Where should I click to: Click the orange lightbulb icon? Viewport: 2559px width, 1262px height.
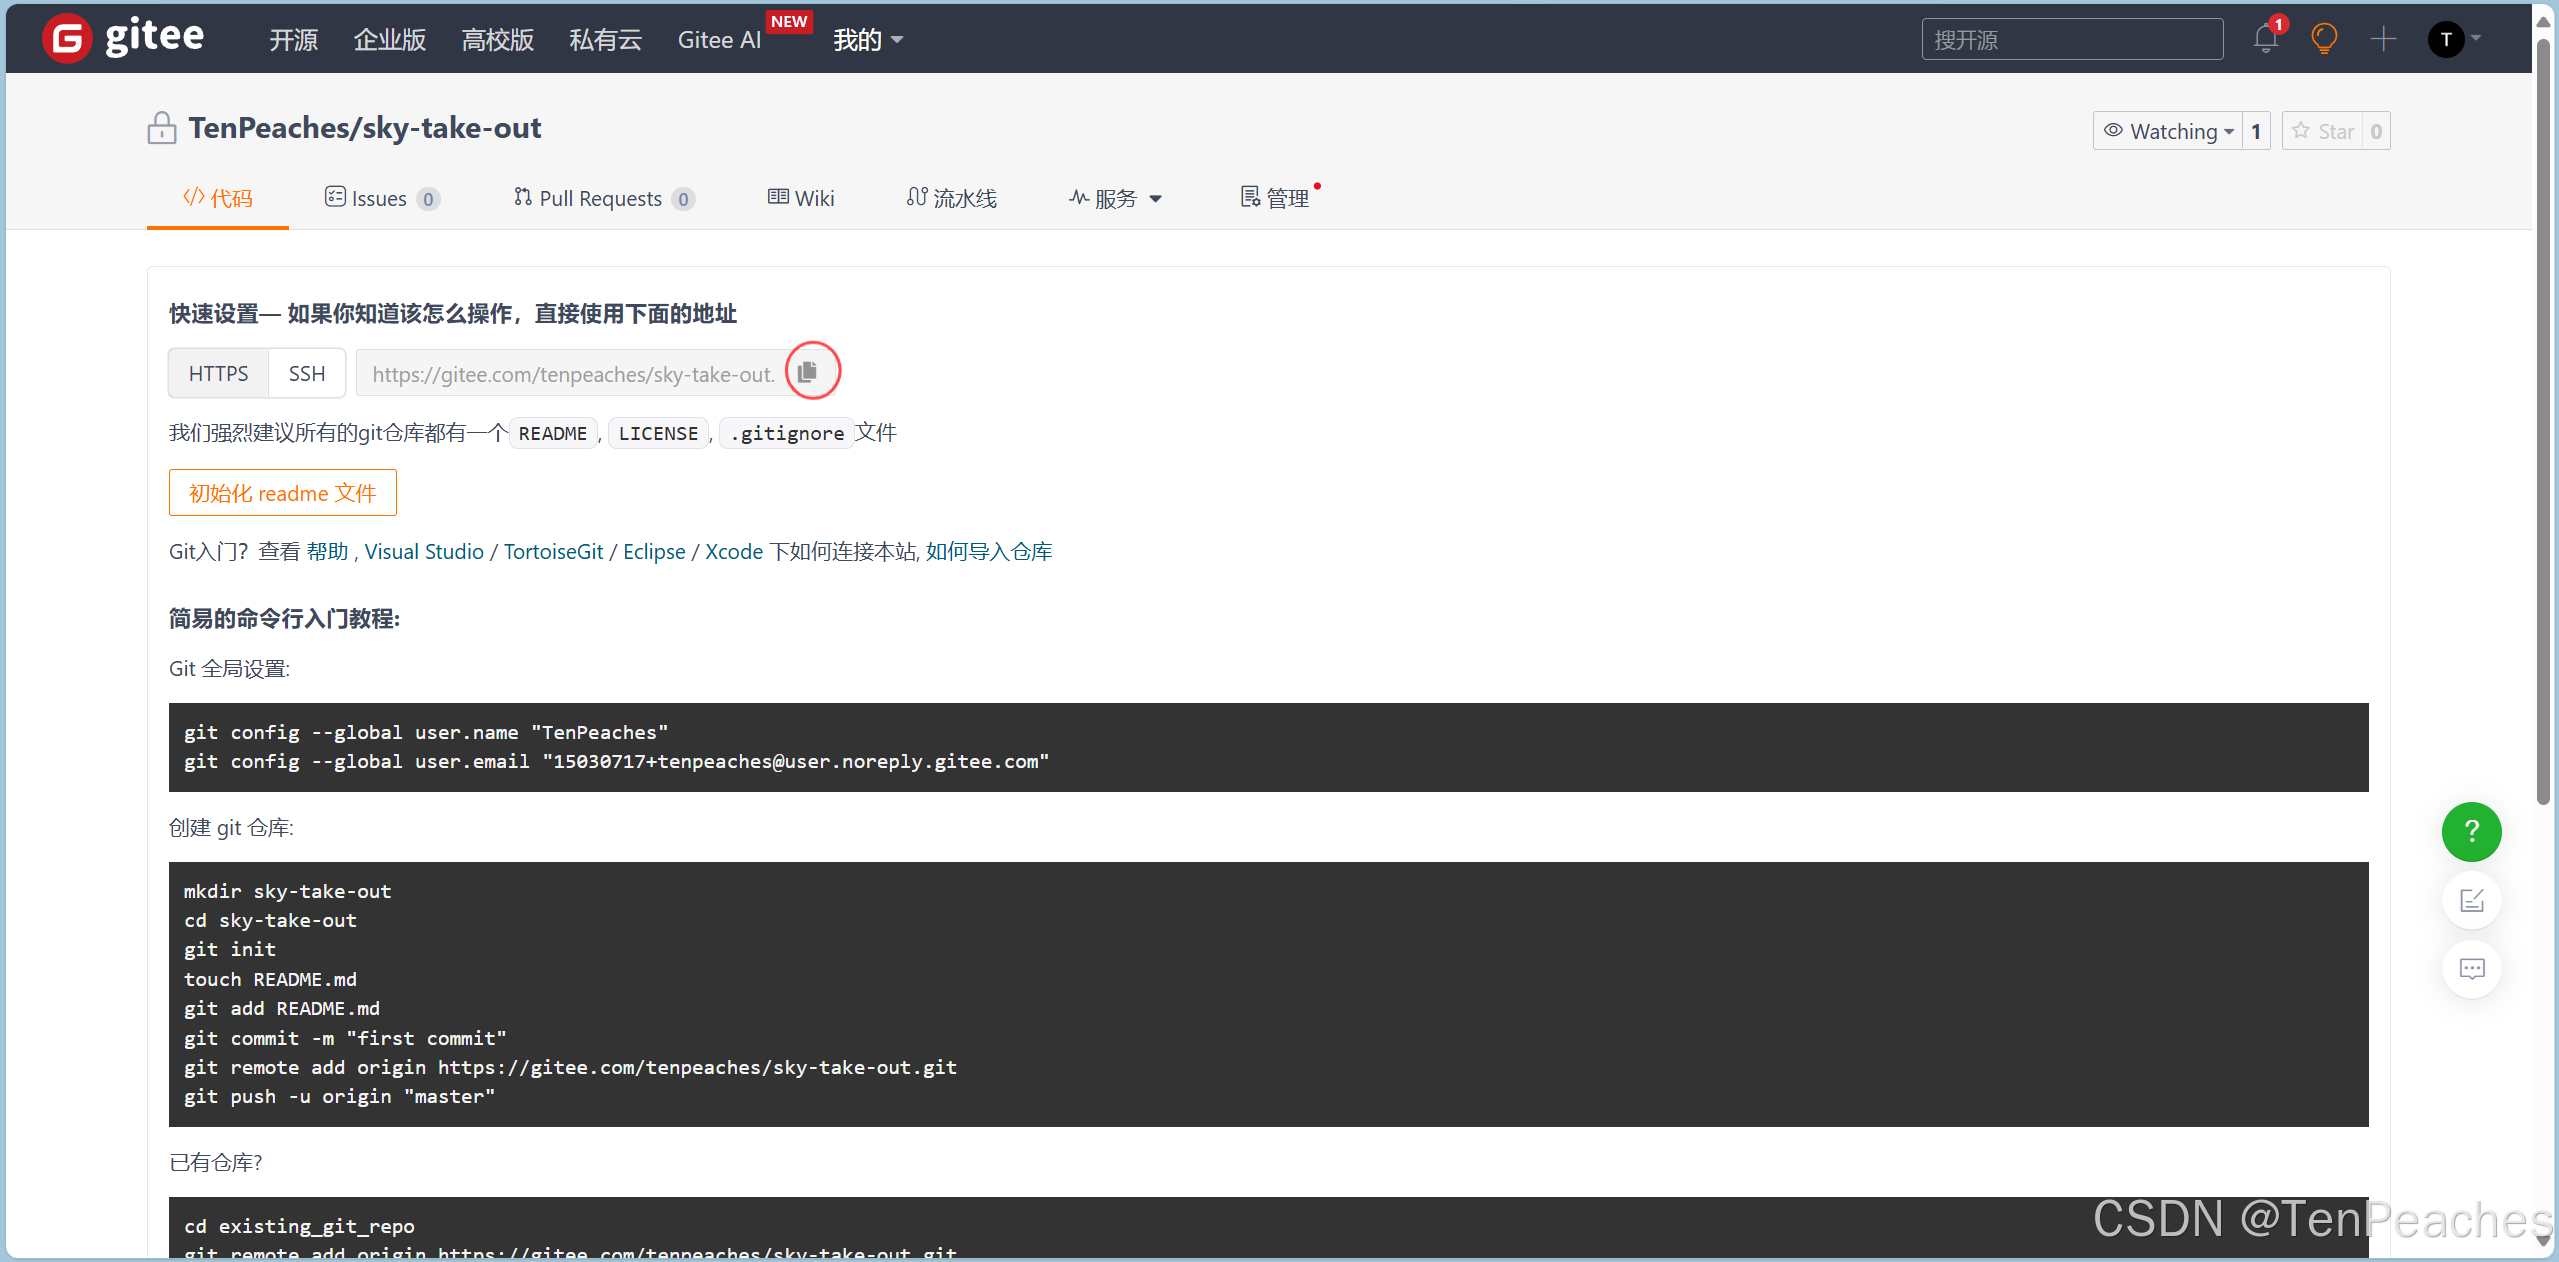pyautogui.click(x=2324, y=39)
